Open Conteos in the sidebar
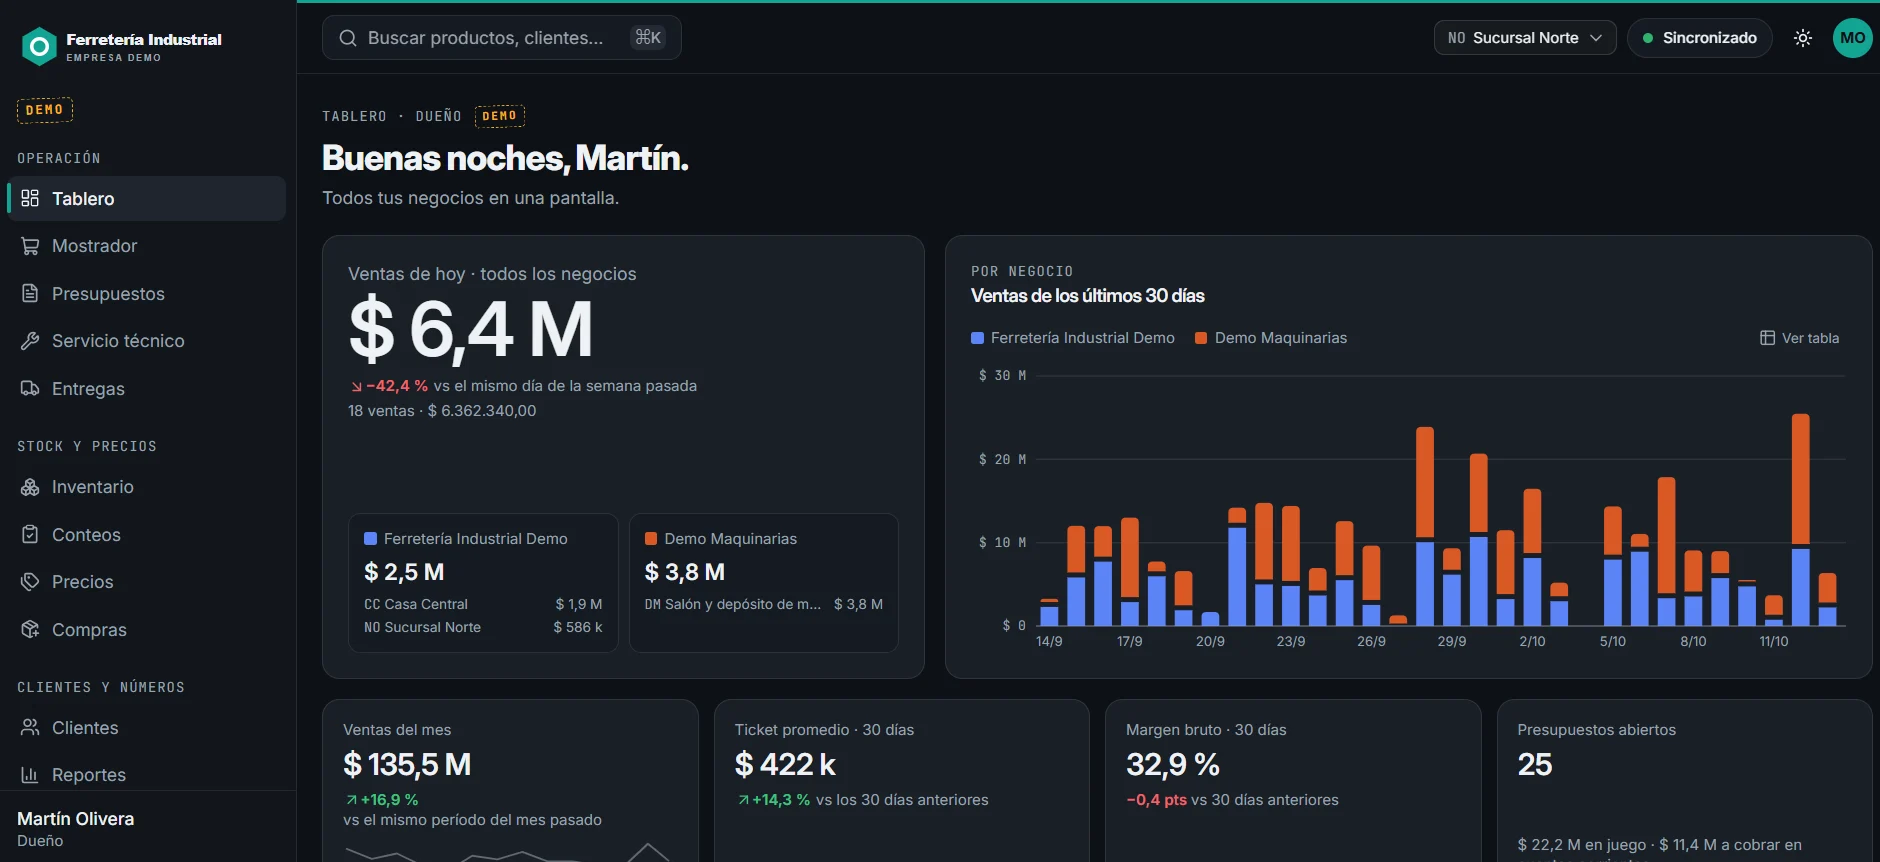The height and width of the screenshot is (862, 1880). (x=146, y=534)
